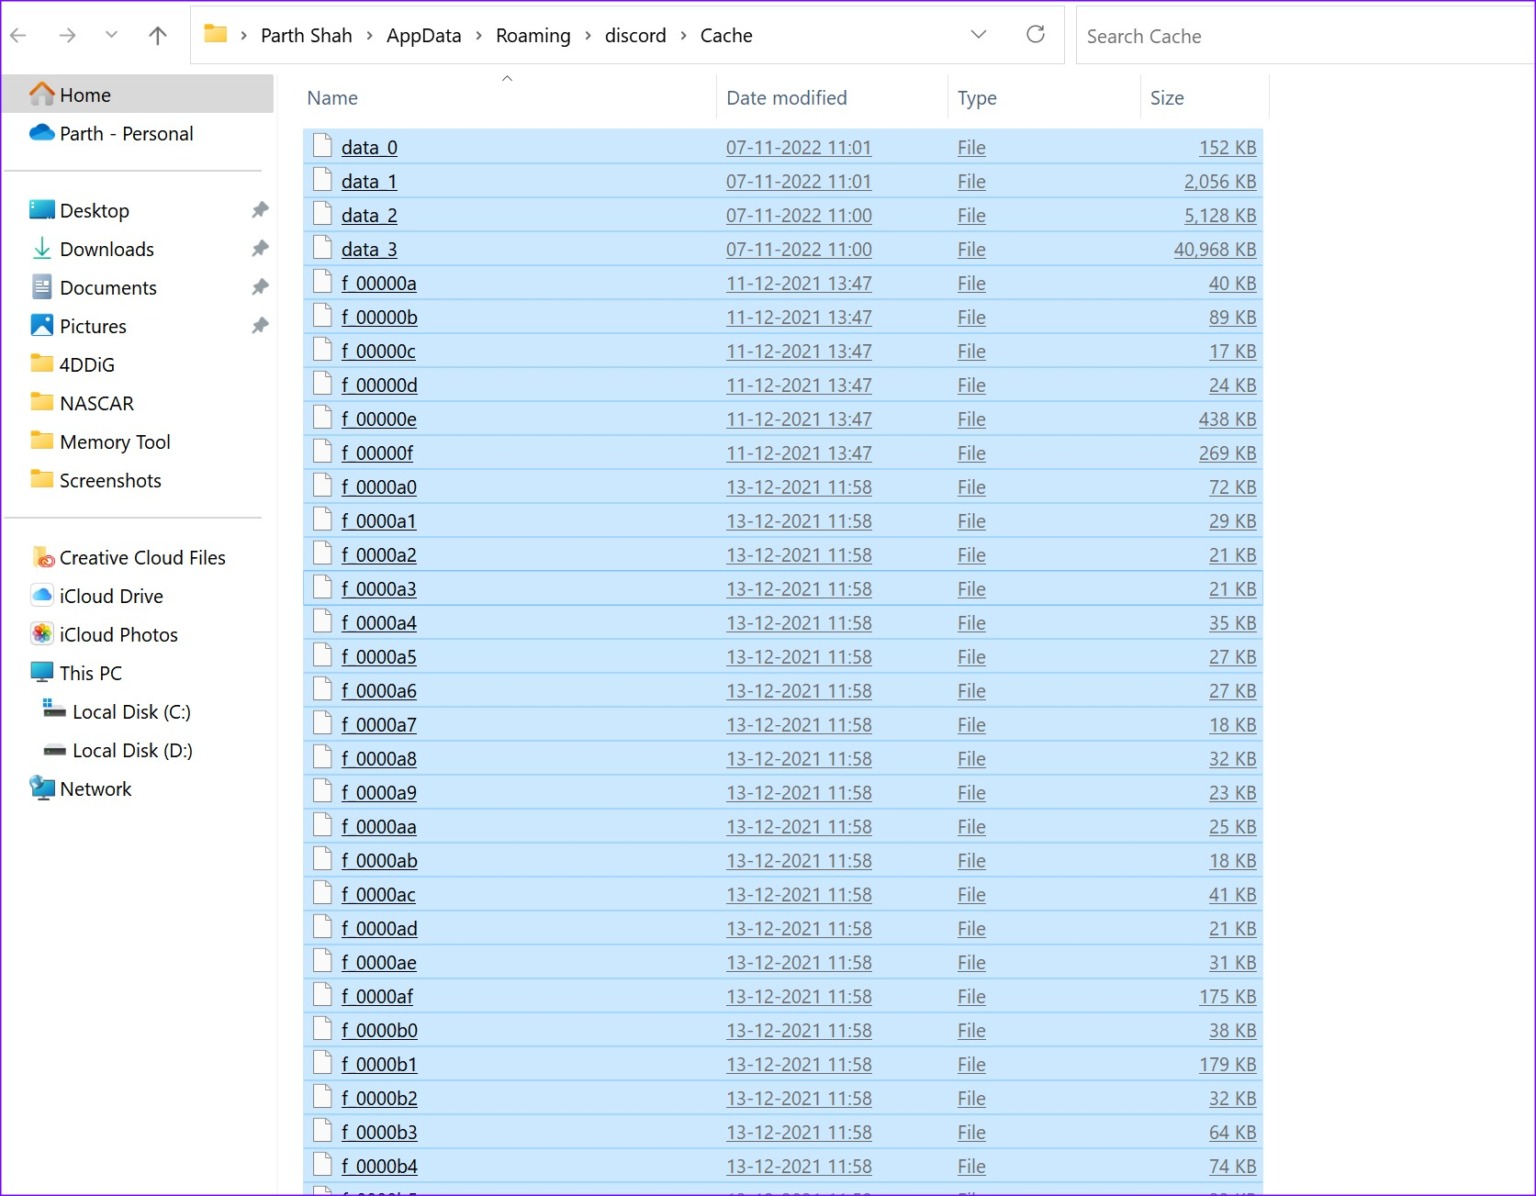Click the back navigation arrow
1536x1196 pixels.
(18, 35)
